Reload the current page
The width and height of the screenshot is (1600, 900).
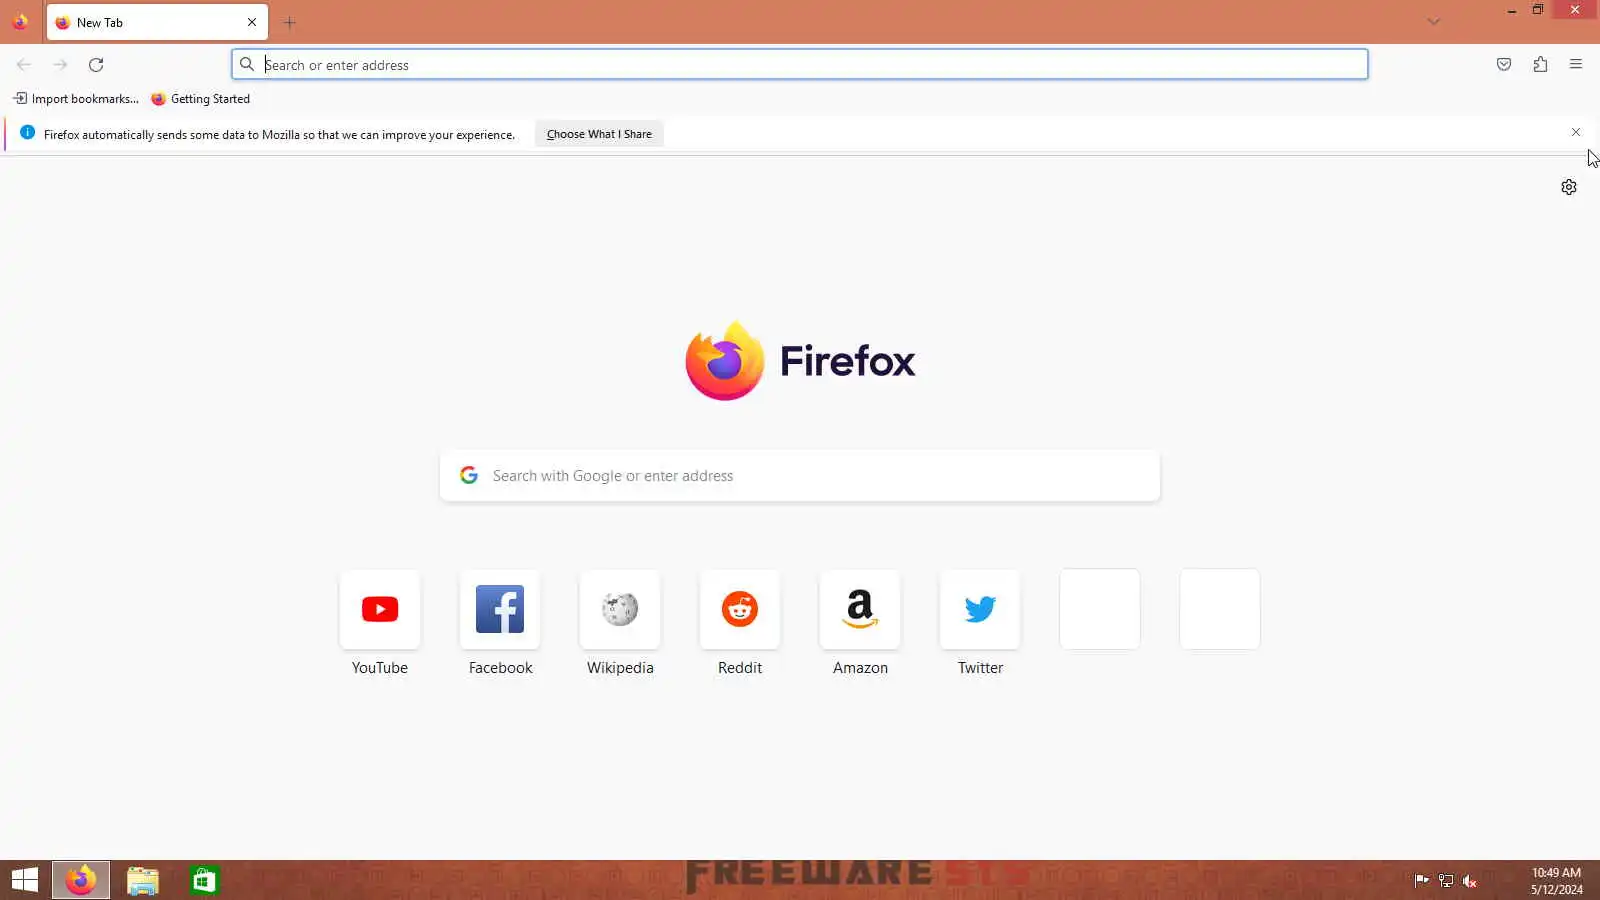pos(96,65)
